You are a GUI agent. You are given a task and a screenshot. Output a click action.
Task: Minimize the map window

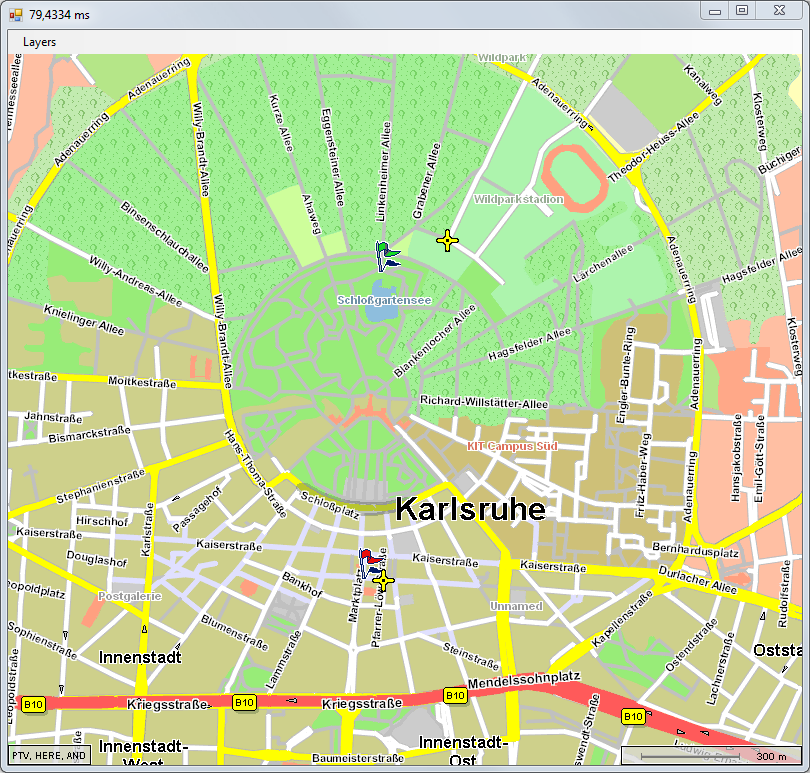pos(715,11)
